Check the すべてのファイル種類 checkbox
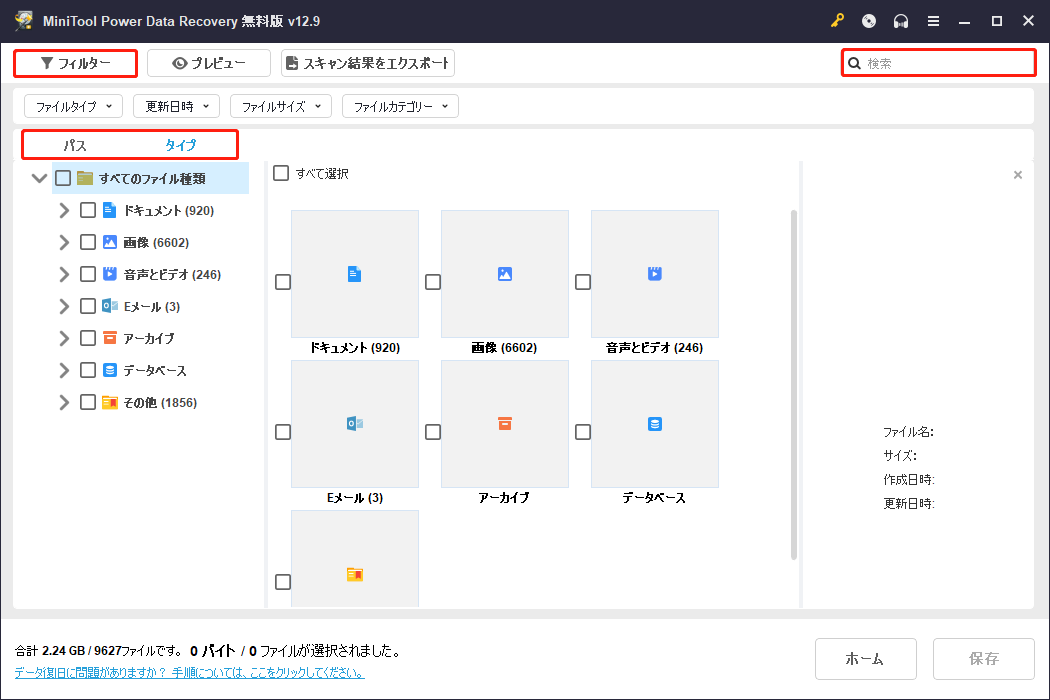The image size is (1050, 700). tap(63, 178)
